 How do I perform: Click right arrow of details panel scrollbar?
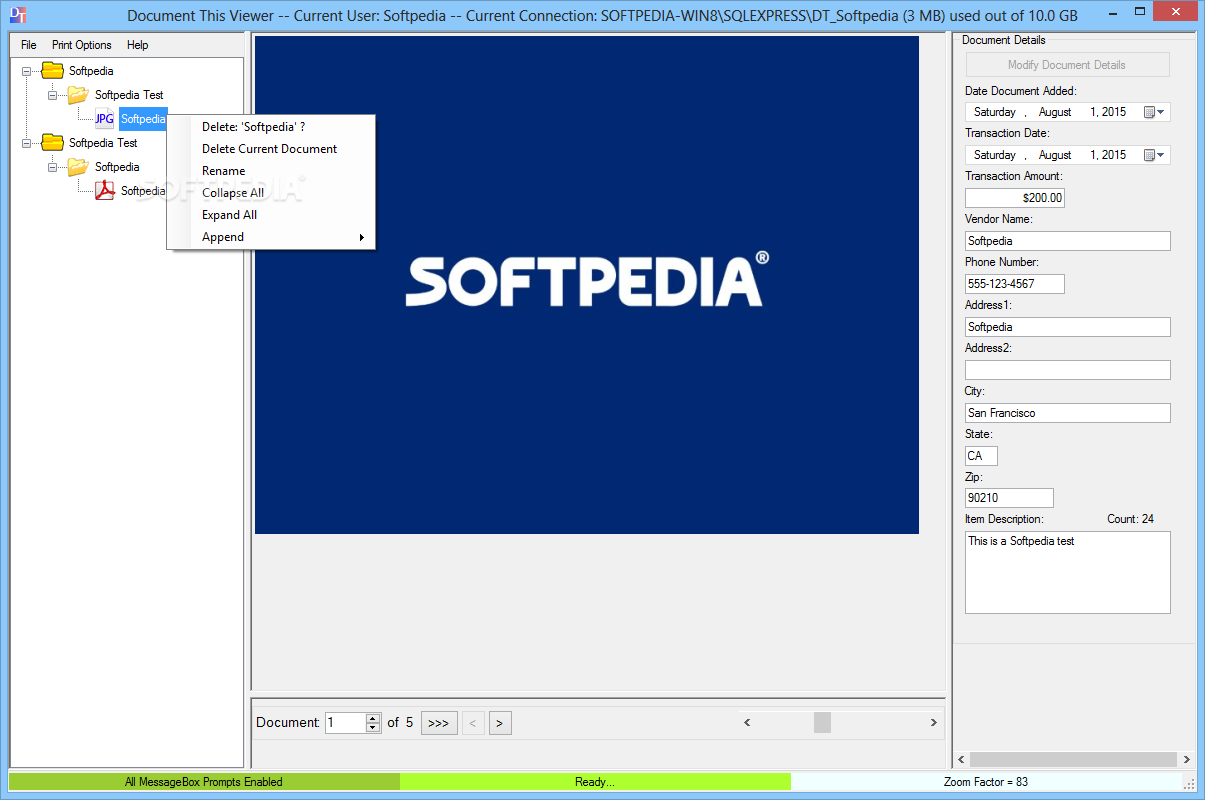(x=1187, y=760)
